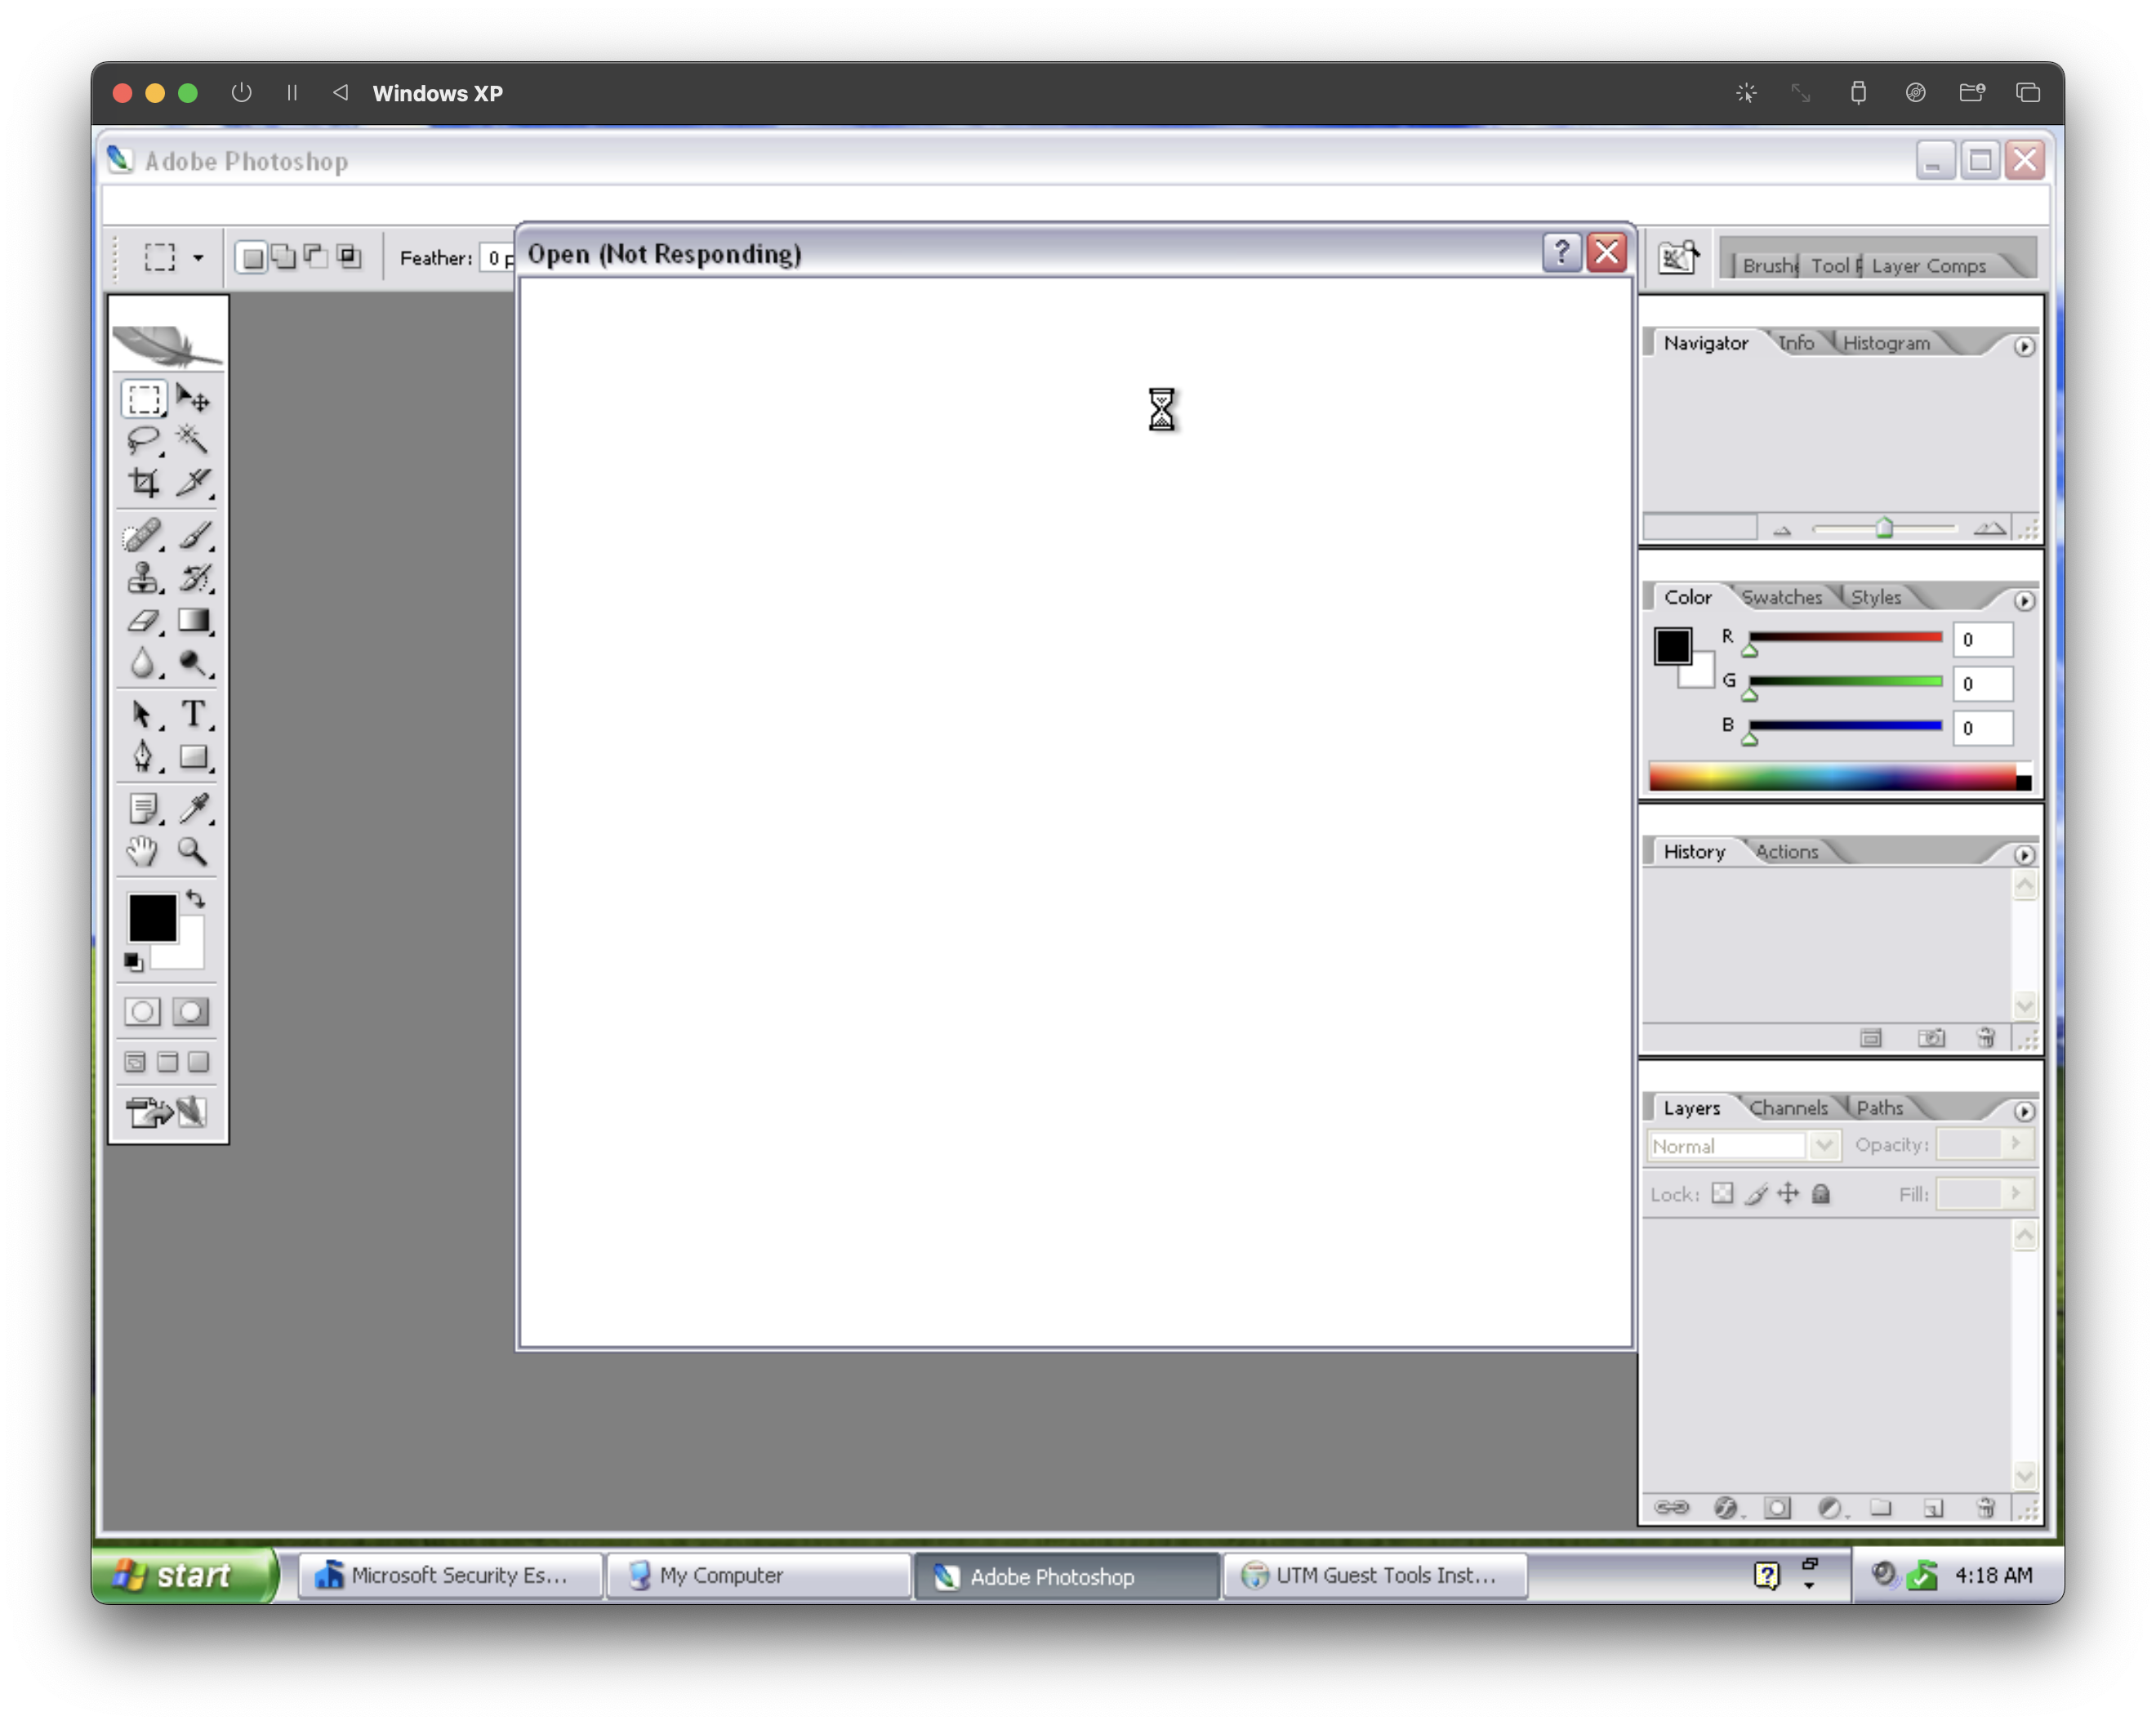2156x1725 pixels.
Task: Choose Subtract from selection mode
Action: [x=316, y=256]
